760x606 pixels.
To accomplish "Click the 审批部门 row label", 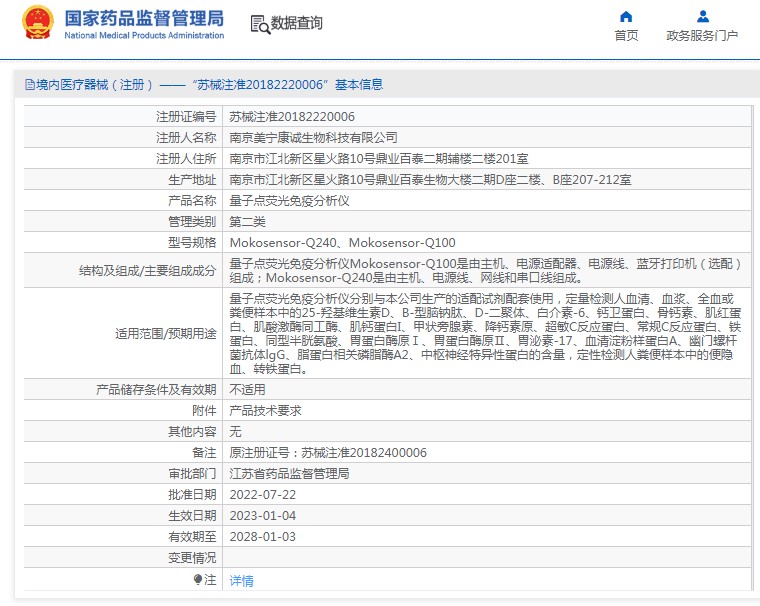I will pyautogui.click(x=192, y=474).
